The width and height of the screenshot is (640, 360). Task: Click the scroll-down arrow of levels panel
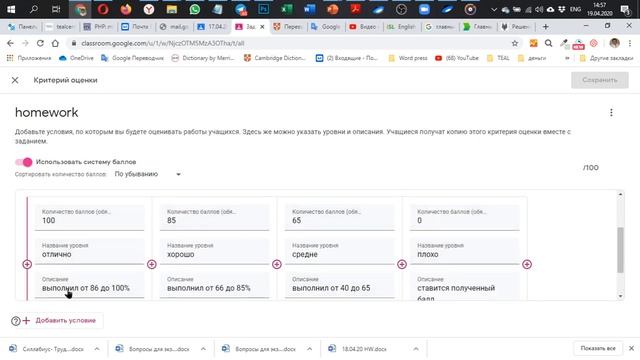(x=620, y=296)
